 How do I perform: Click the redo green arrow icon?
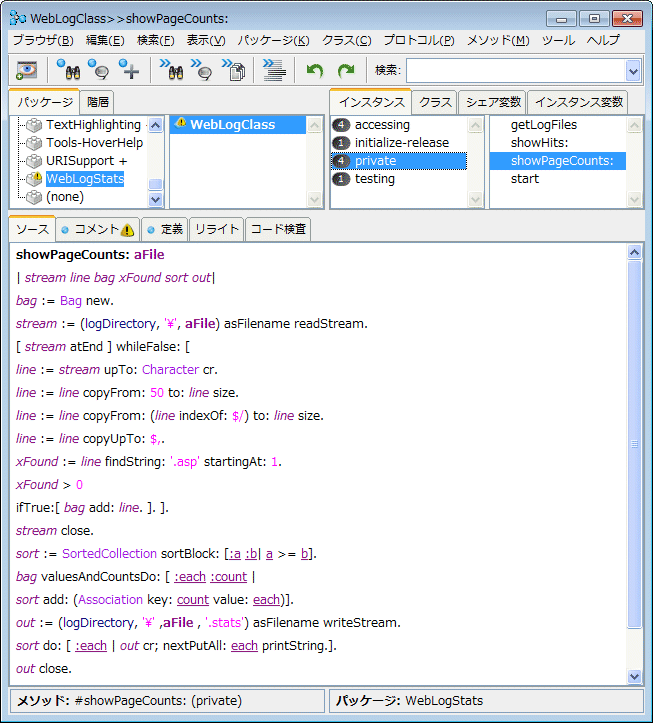tap(346, 70)
